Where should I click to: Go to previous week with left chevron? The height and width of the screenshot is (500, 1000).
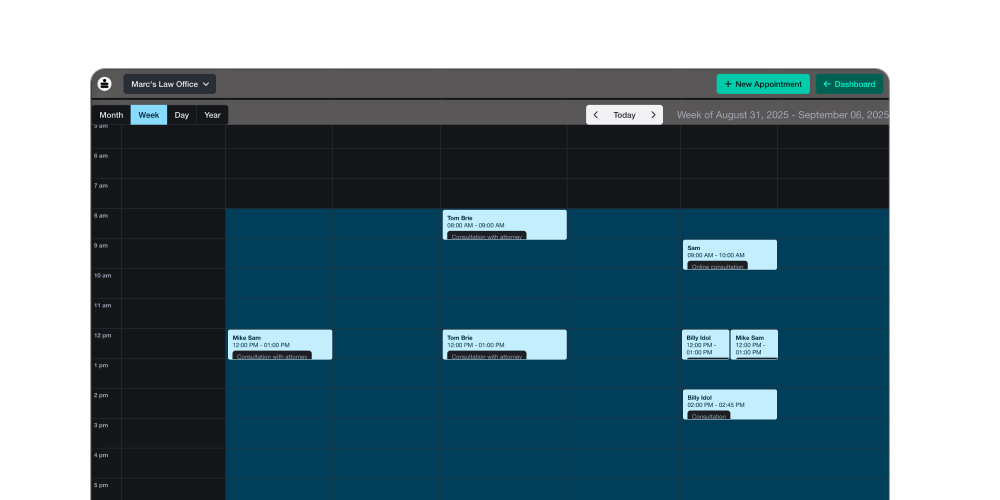tap(596, 115)
